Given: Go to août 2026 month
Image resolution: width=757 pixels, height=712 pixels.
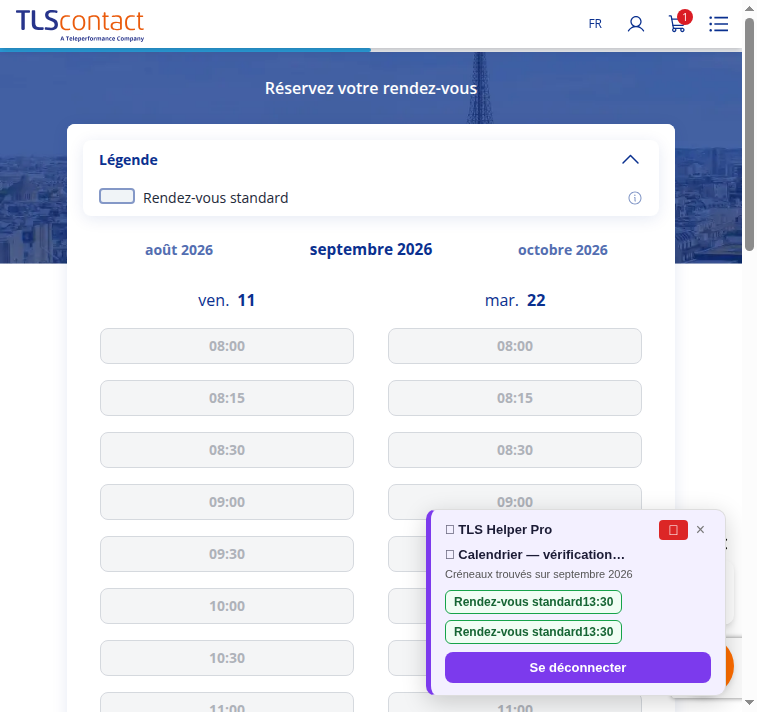Looking at the screenshot, I should click(179, 250).
